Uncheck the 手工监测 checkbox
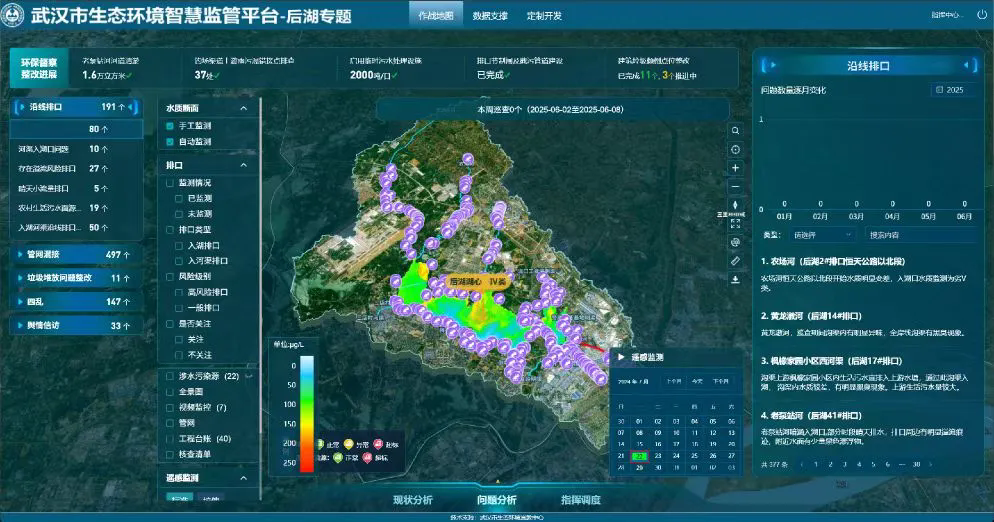 170,126
